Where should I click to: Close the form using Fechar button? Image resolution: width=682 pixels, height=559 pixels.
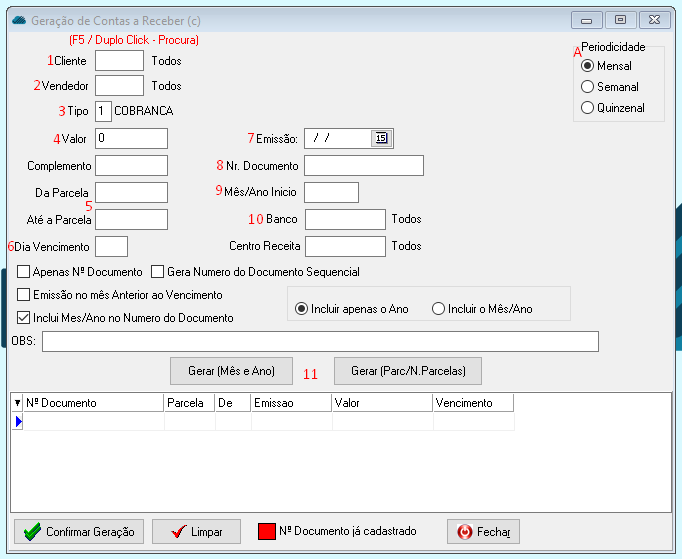coord(483,531)
